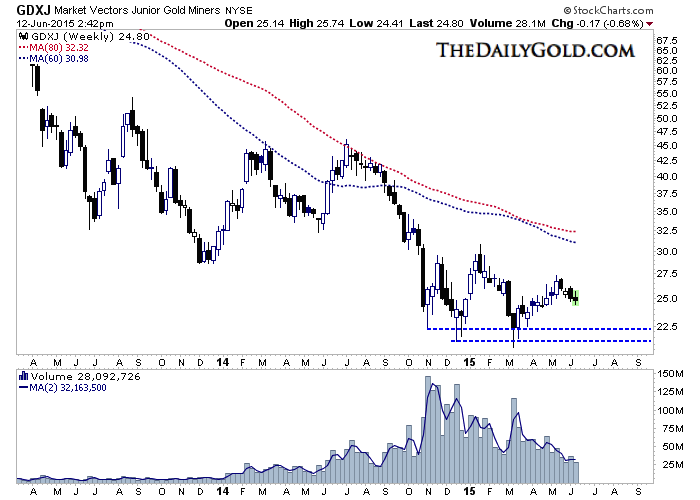The image size is (700, 500).
Task: Click the red down-arrow next to Chg
Action: click(677, 22)
